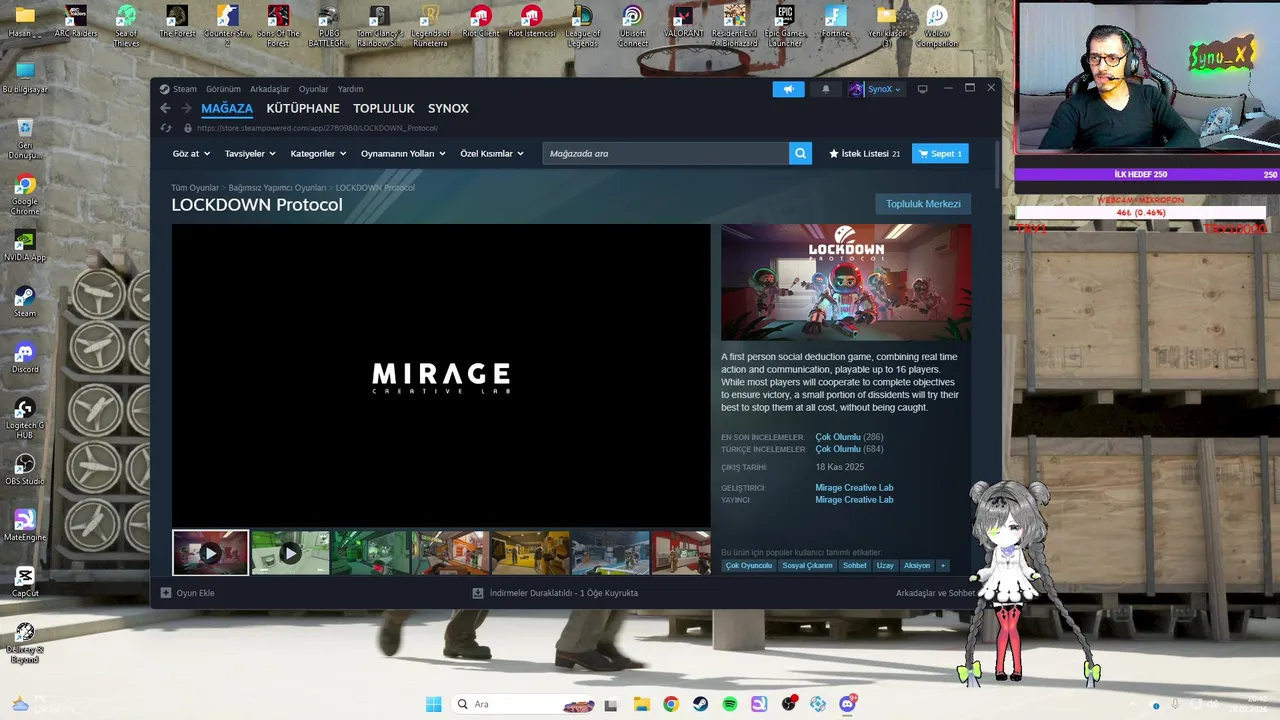
Task: Open ARC Raiders desktop shortcut
Action: tap(76, 22)
